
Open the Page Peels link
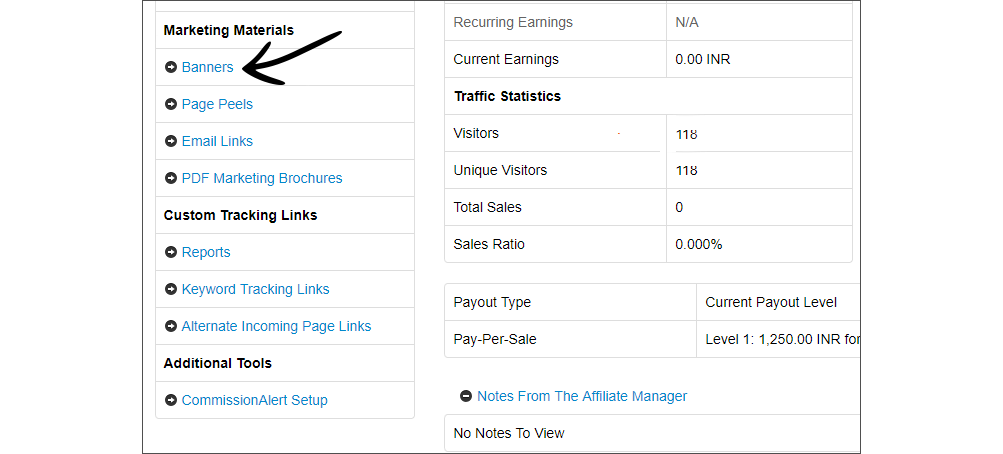coord(217,105)
